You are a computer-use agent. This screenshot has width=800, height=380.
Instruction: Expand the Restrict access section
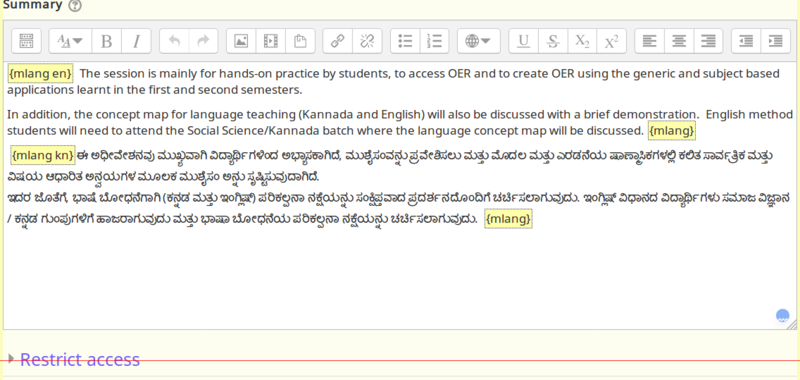11,359
